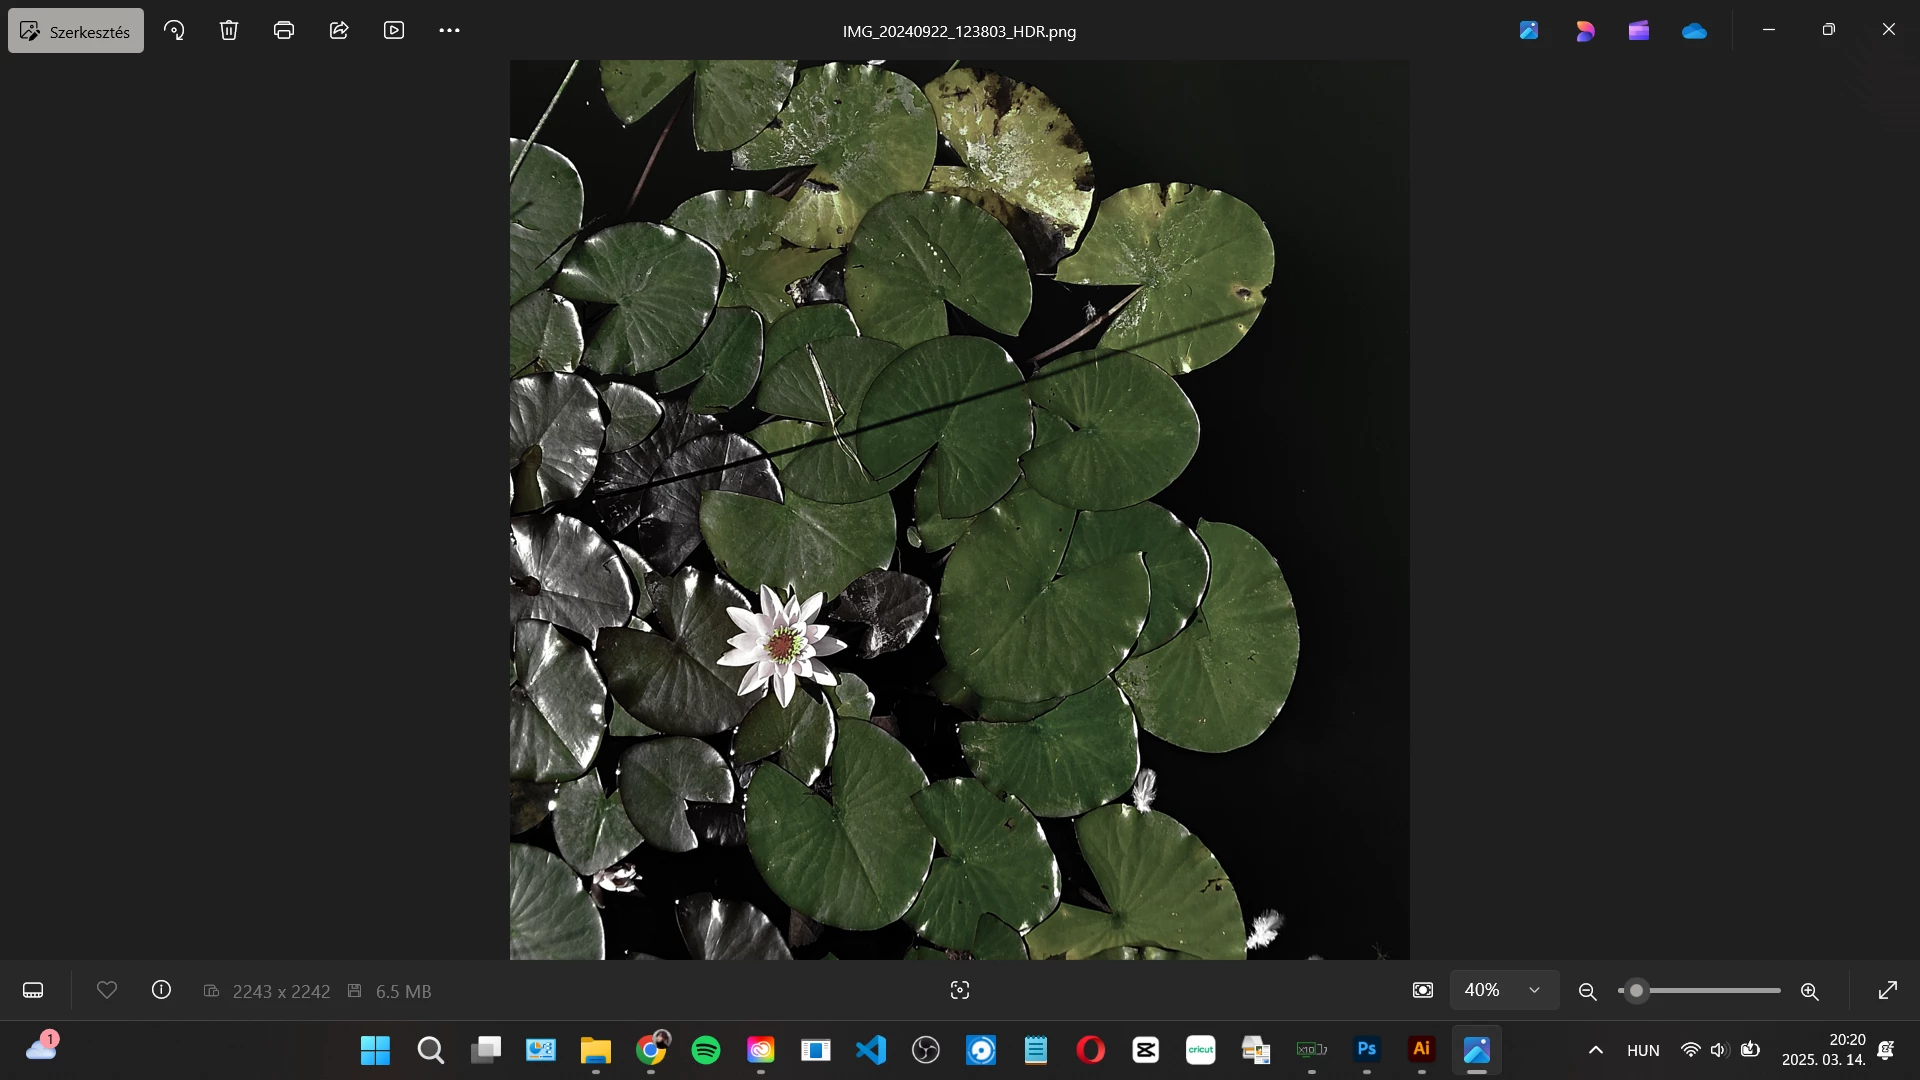Click the Szerkesztés edit button
The height and width of the screenshot is (1080, 1920).
point(76,31)
